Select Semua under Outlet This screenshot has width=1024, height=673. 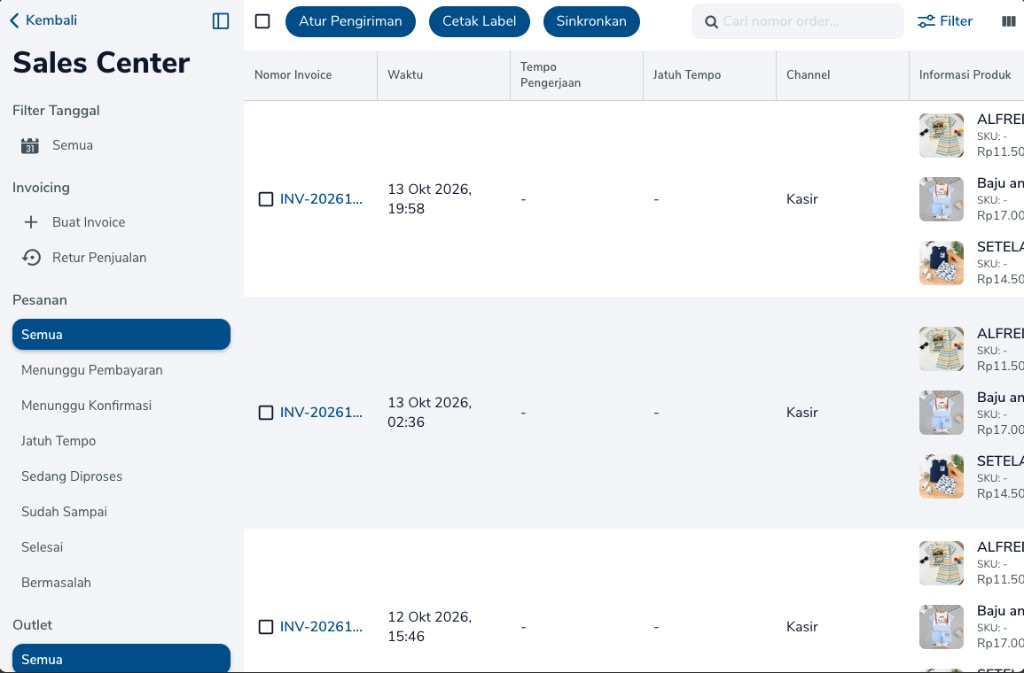[121, 659]
